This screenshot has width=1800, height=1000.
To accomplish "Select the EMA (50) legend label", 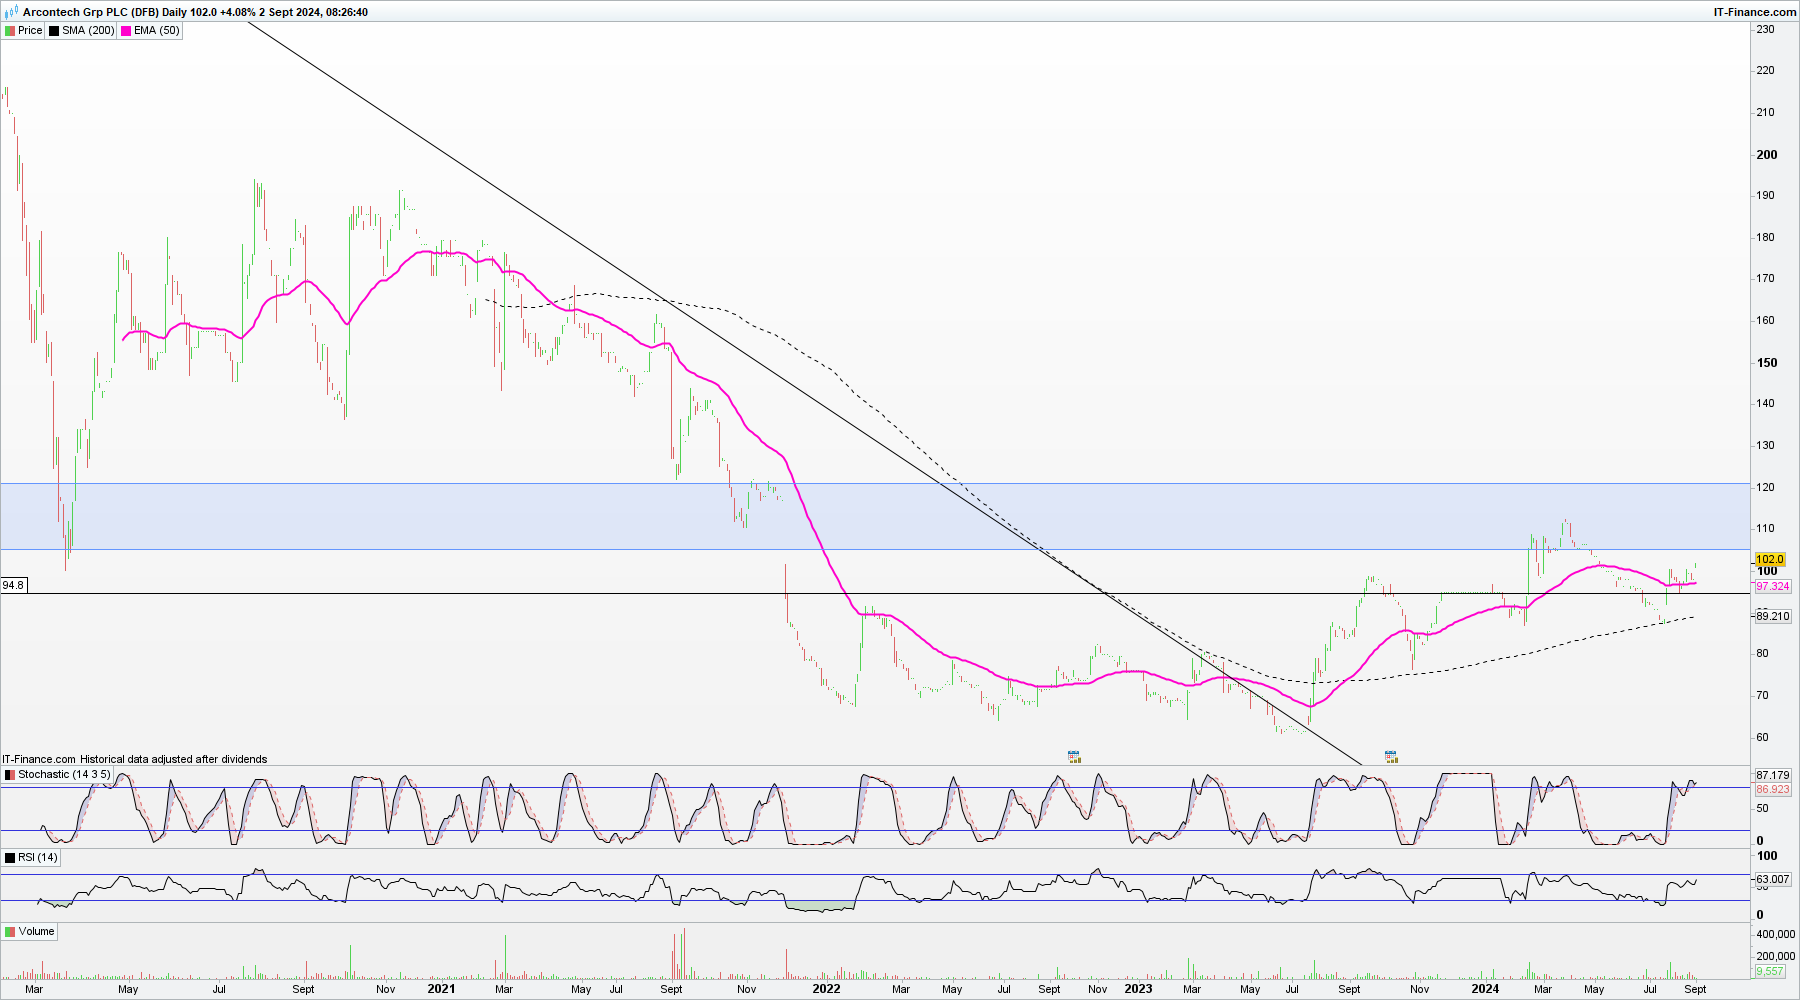I will tap(157, 31).
